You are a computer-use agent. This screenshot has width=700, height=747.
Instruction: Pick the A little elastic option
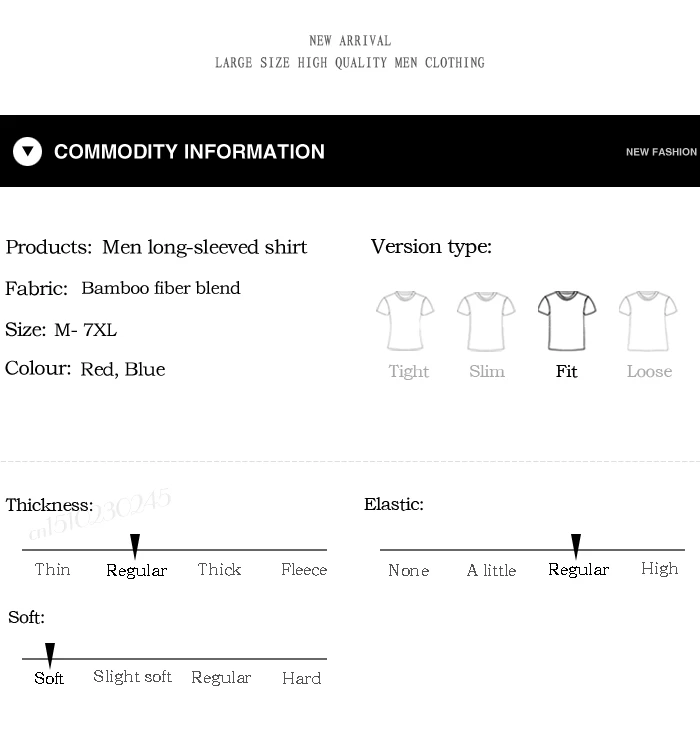tap(491, 570)
